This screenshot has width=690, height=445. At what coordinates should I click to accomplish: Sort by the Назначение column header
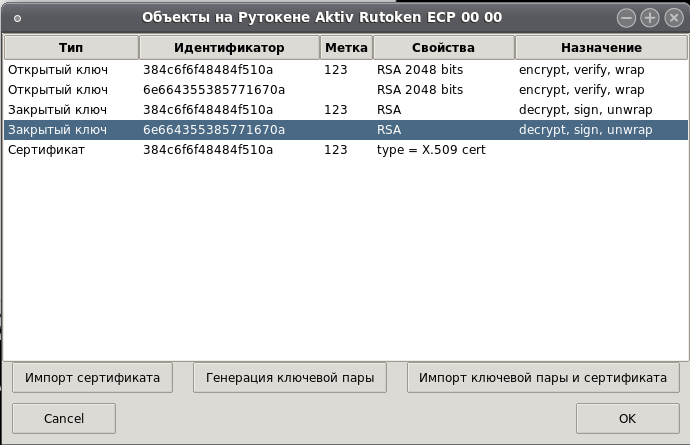point(601,48)
